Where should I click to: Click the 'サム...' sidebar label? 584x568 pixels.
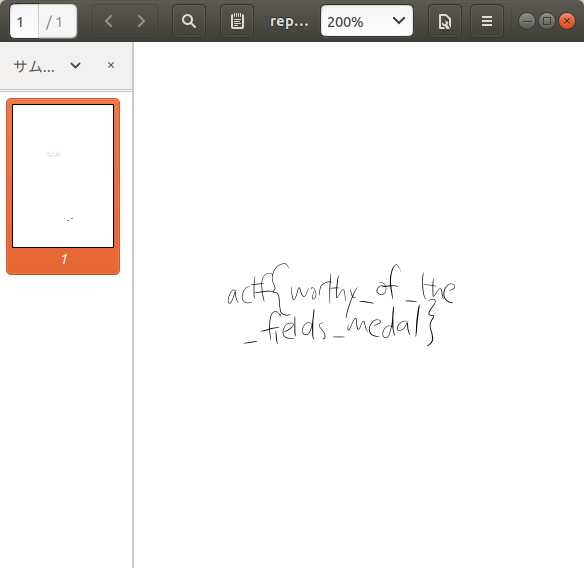point(34,66)
